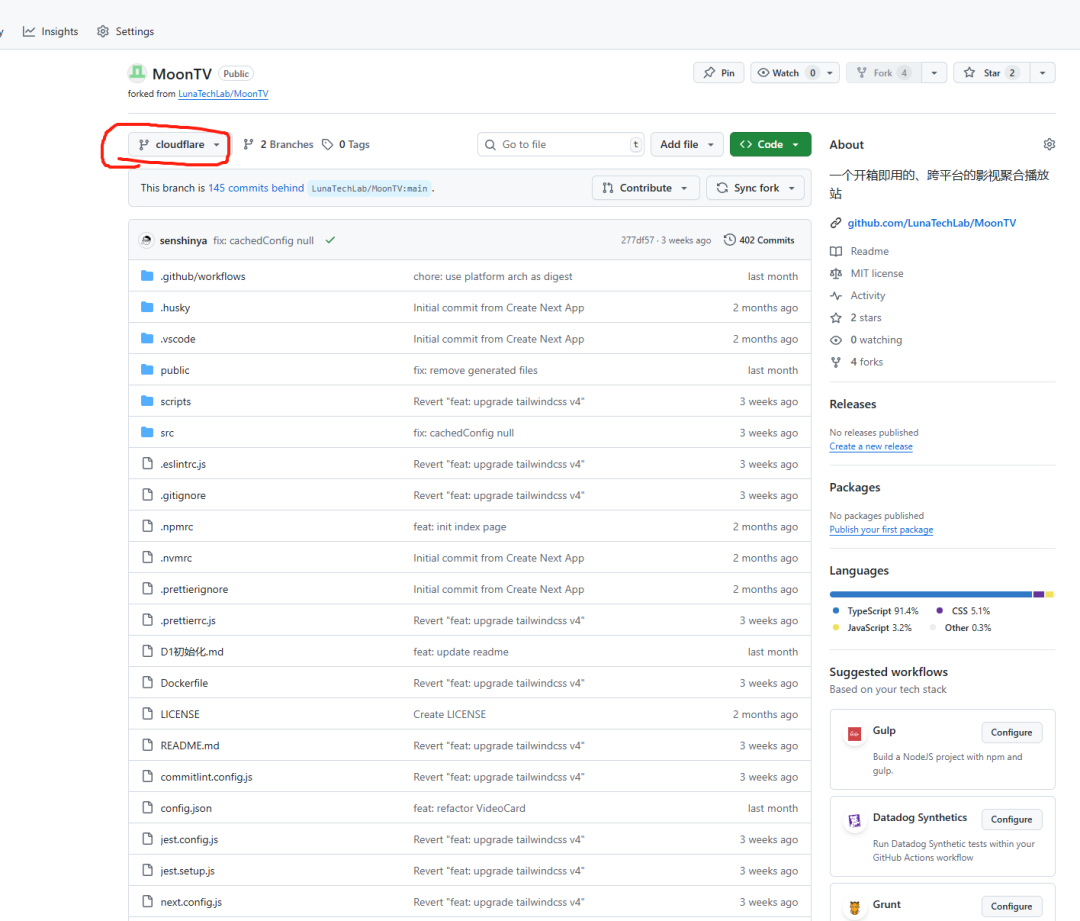Open the cloudflare branch selector dropdown
Image resolution: width=1080 pixels, height=921 pixels.
179,145
